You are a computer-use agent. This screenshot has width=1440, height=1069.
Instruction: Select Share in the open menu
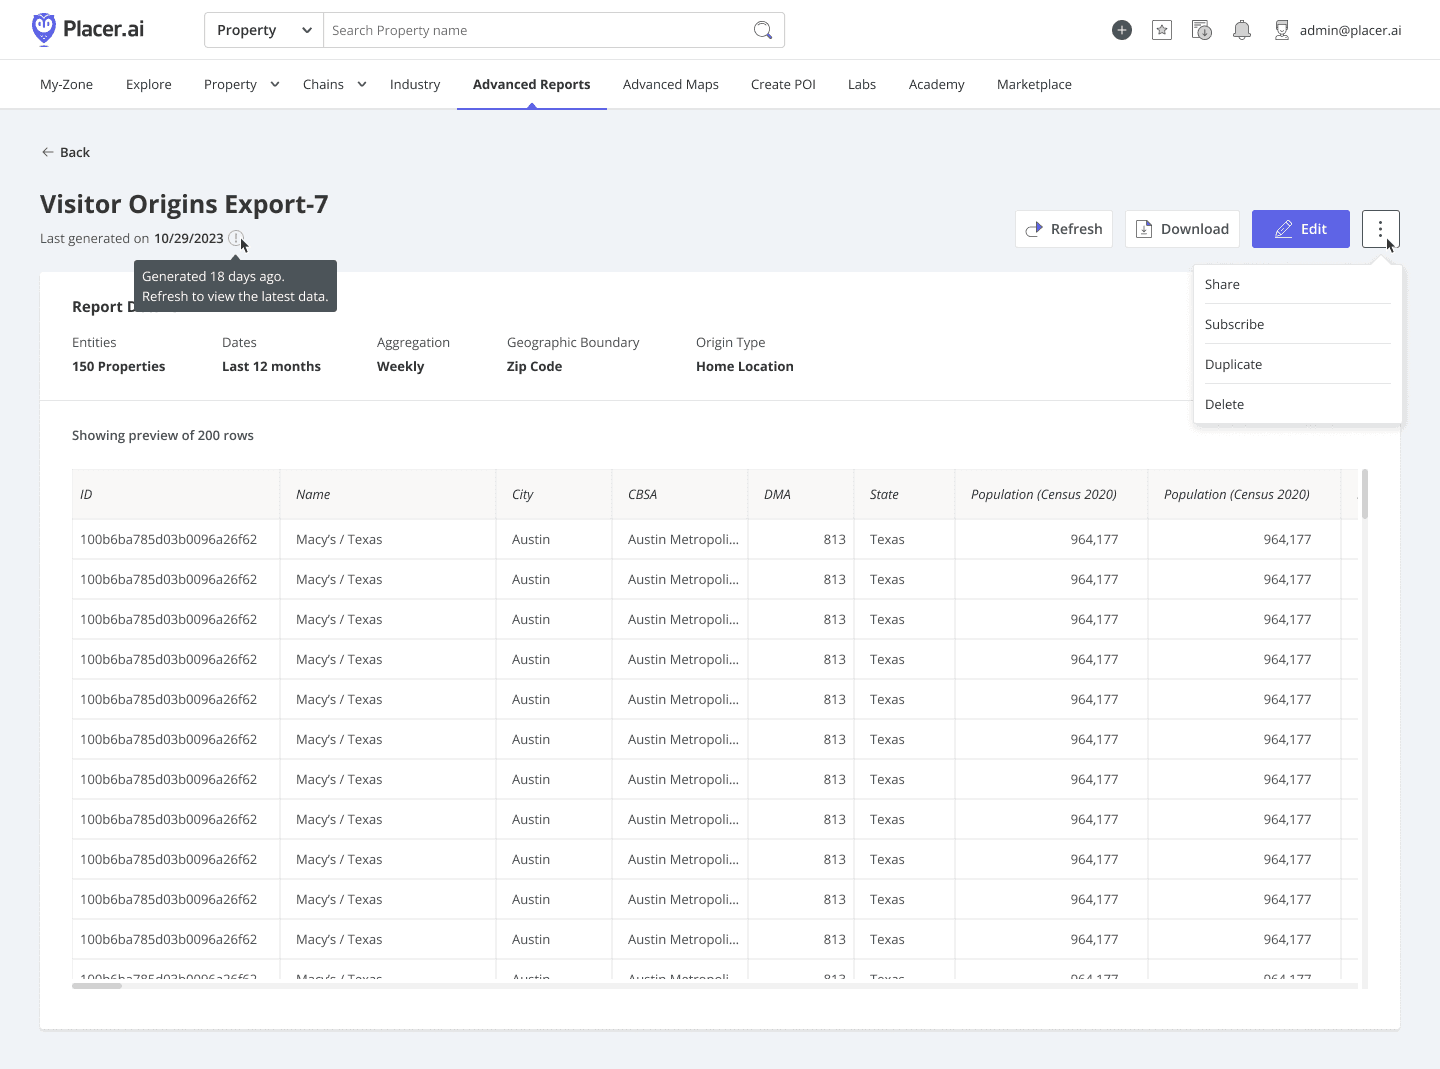(1222, 284)
